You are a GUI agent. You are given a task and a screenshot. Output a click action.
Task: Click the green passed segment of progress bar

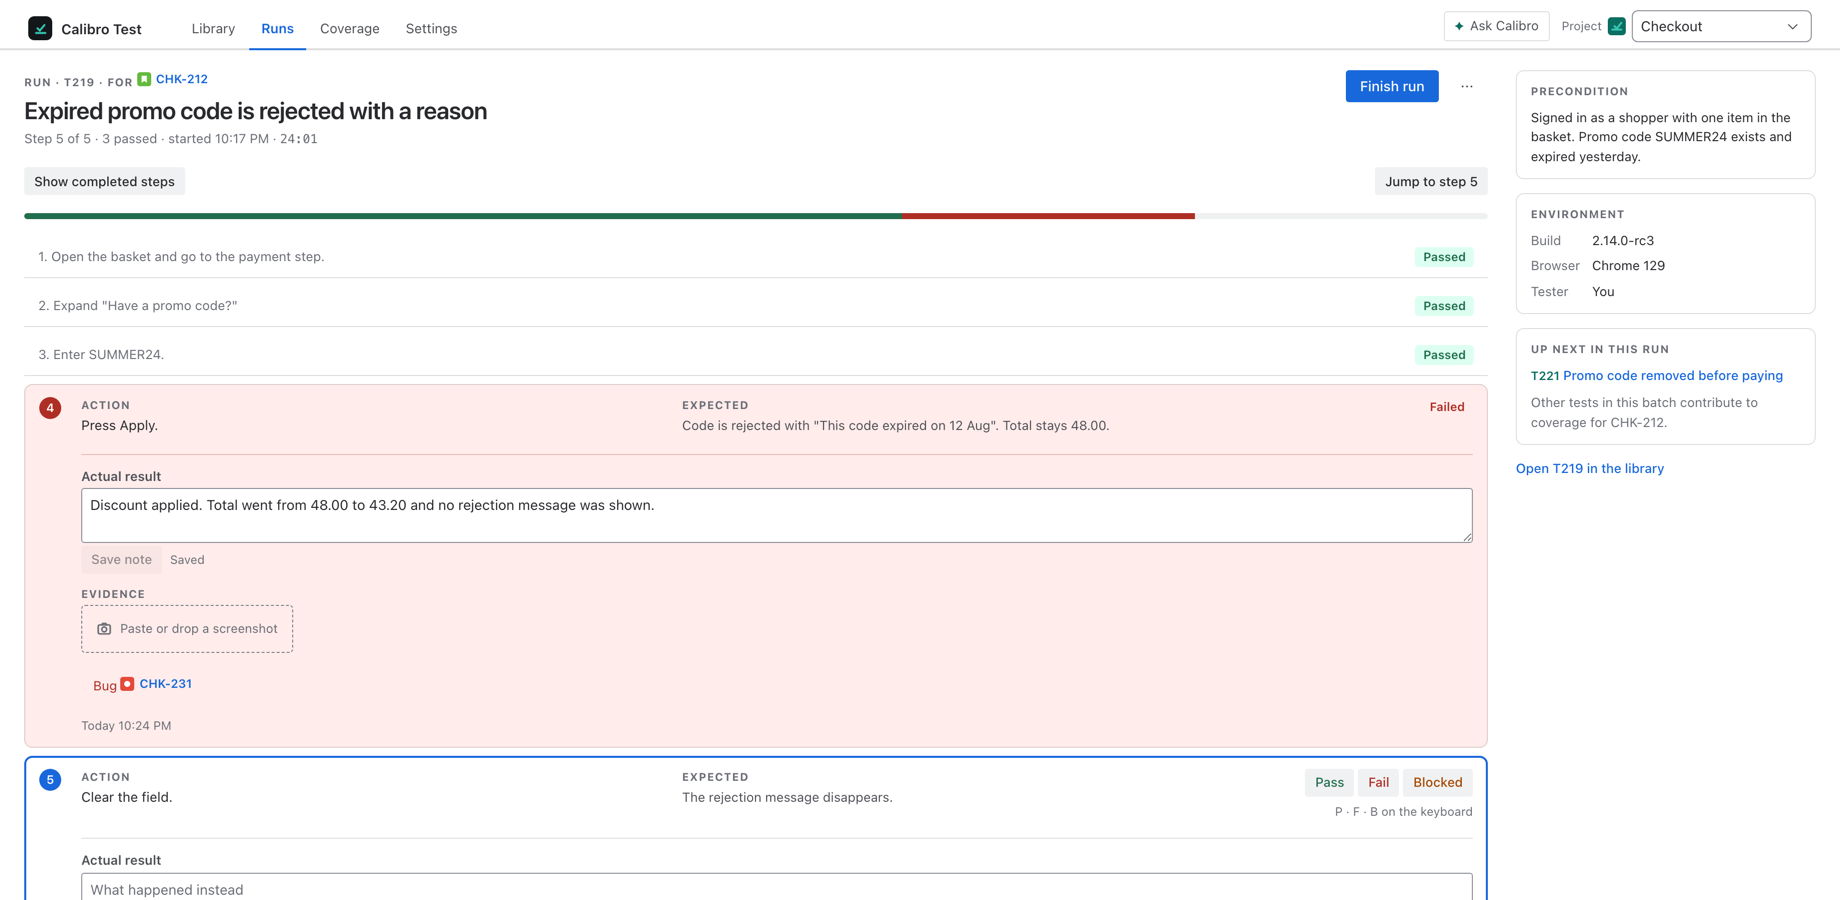pyautogui.click(x=462, y=216)
